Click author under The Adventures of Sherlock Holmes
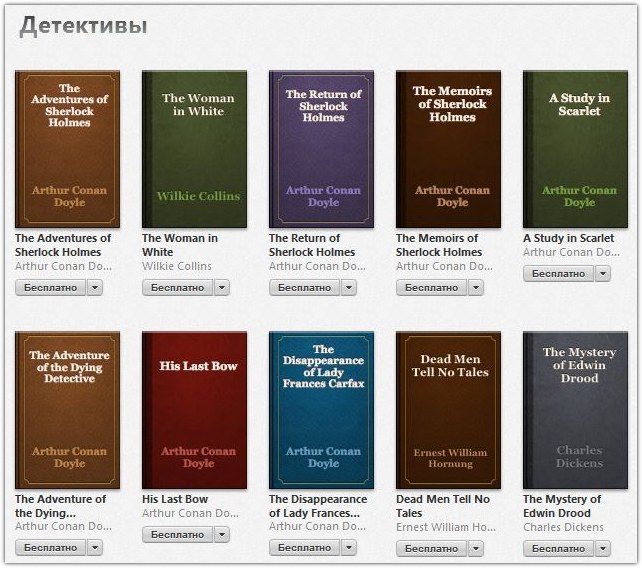 click(x=63, y=266)
